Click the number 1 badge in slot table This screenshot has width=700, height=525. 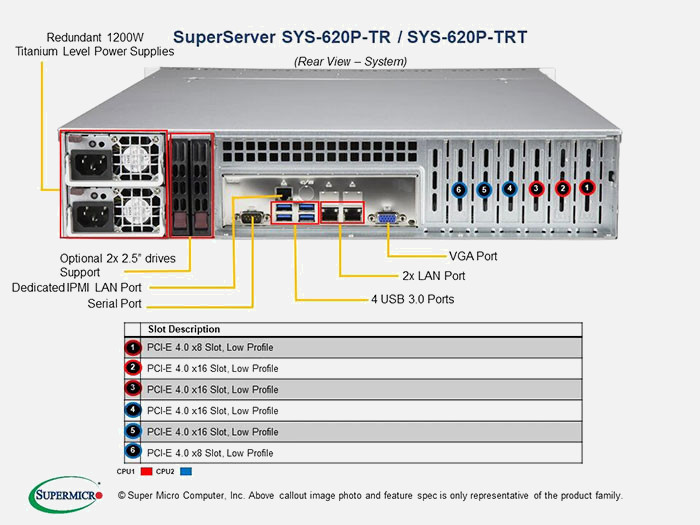(133, 347)
